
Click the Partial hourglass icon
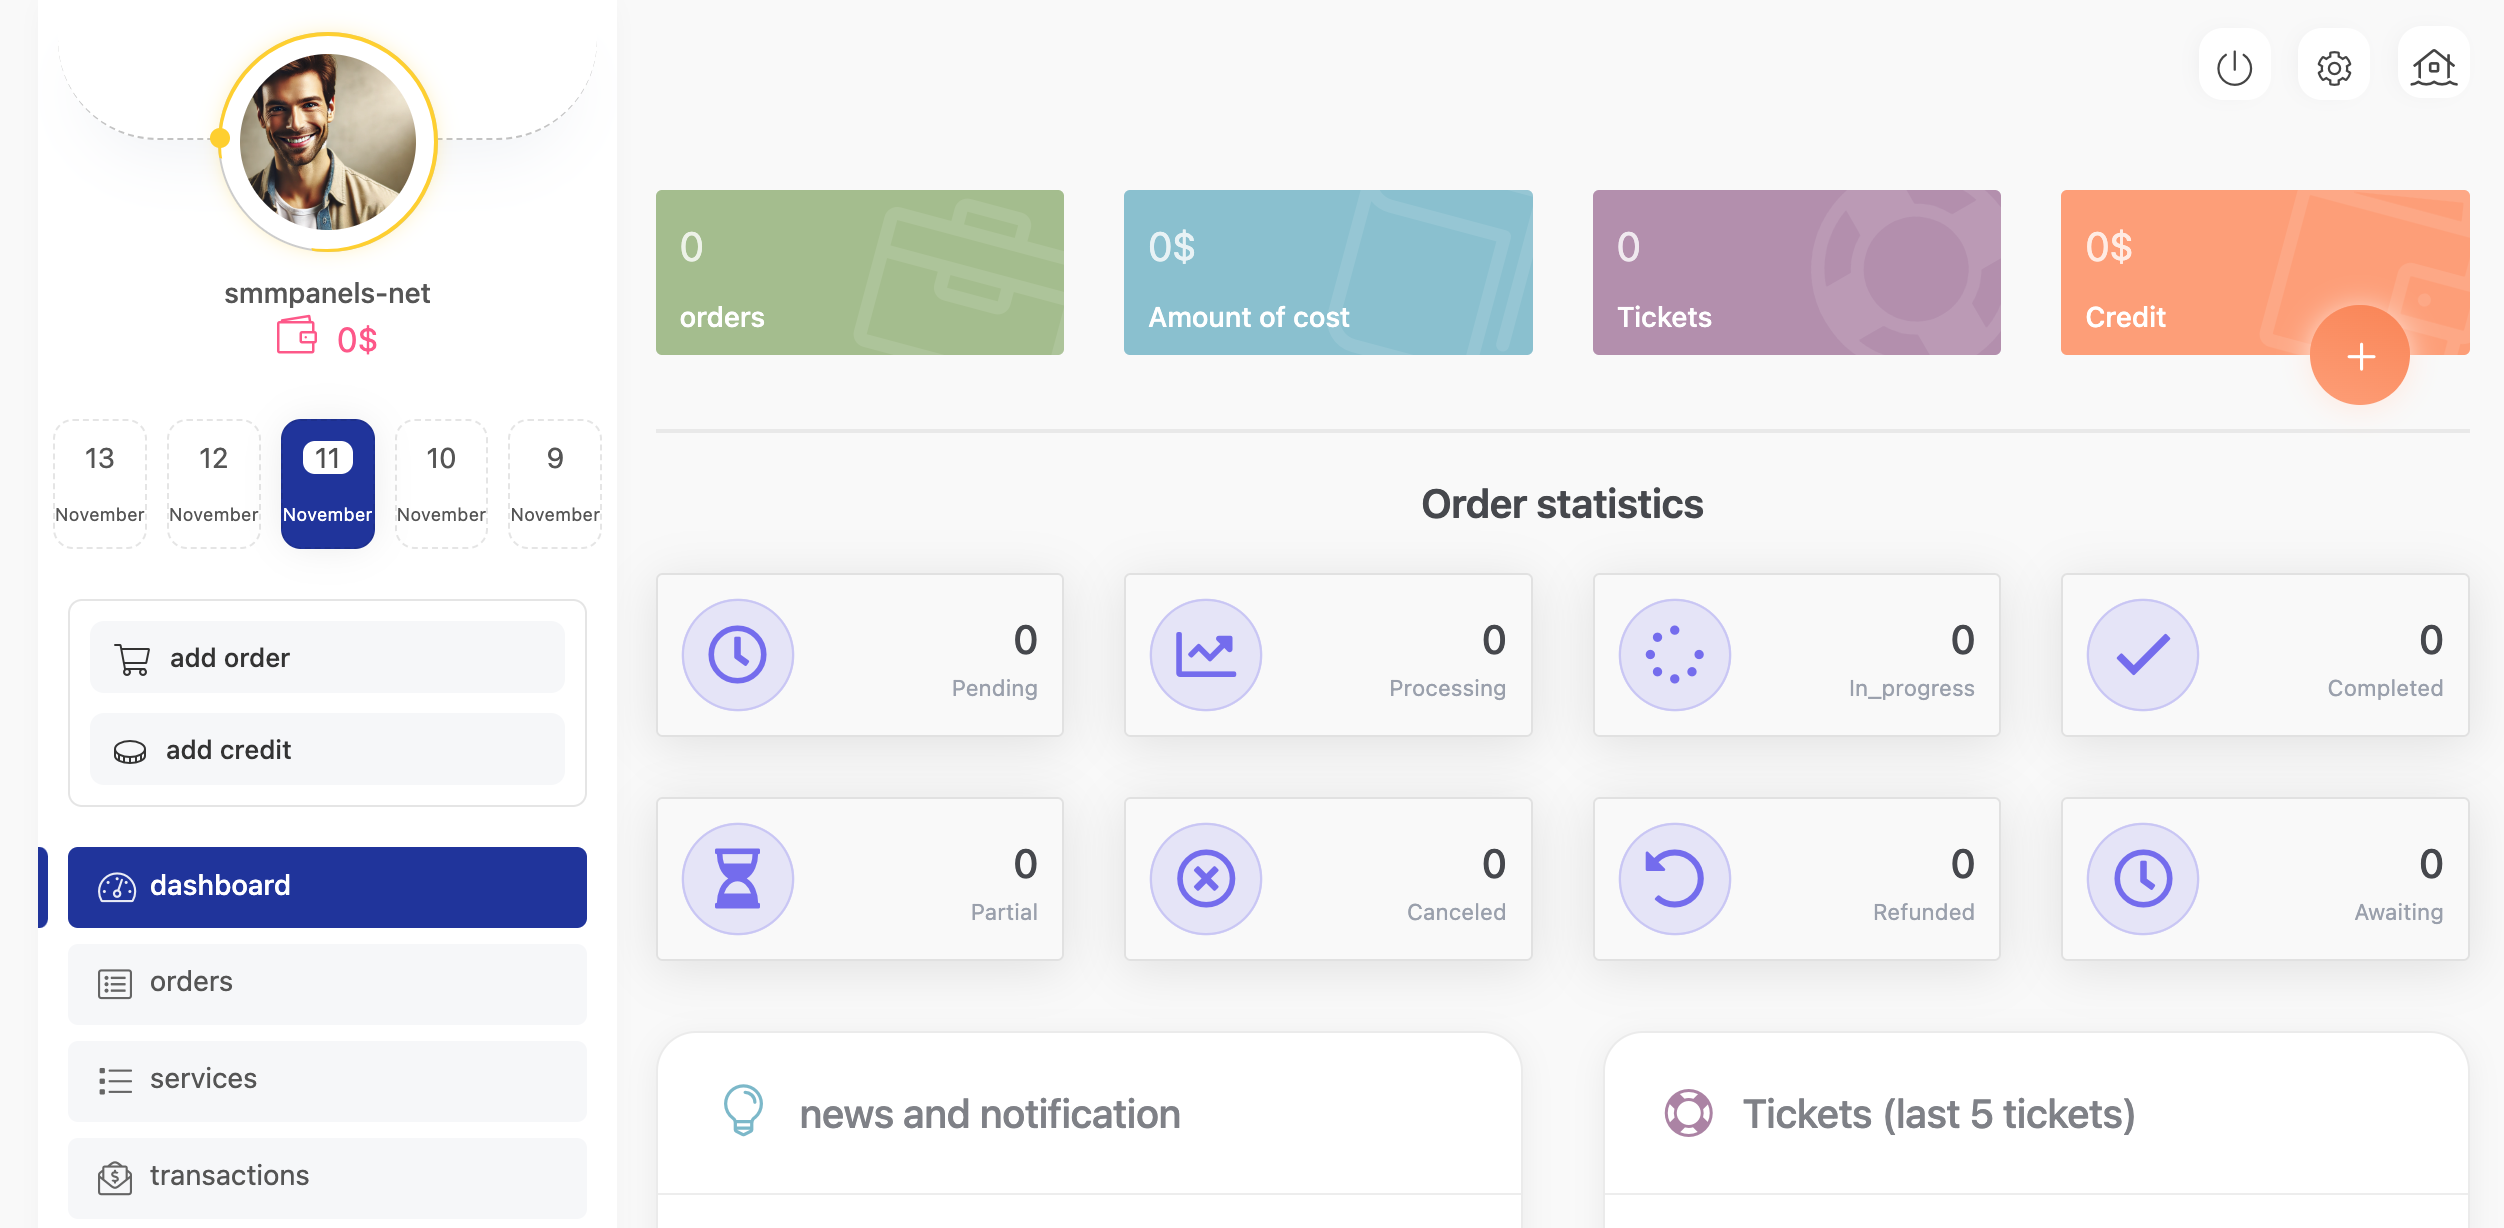click(x=737, y=879)
